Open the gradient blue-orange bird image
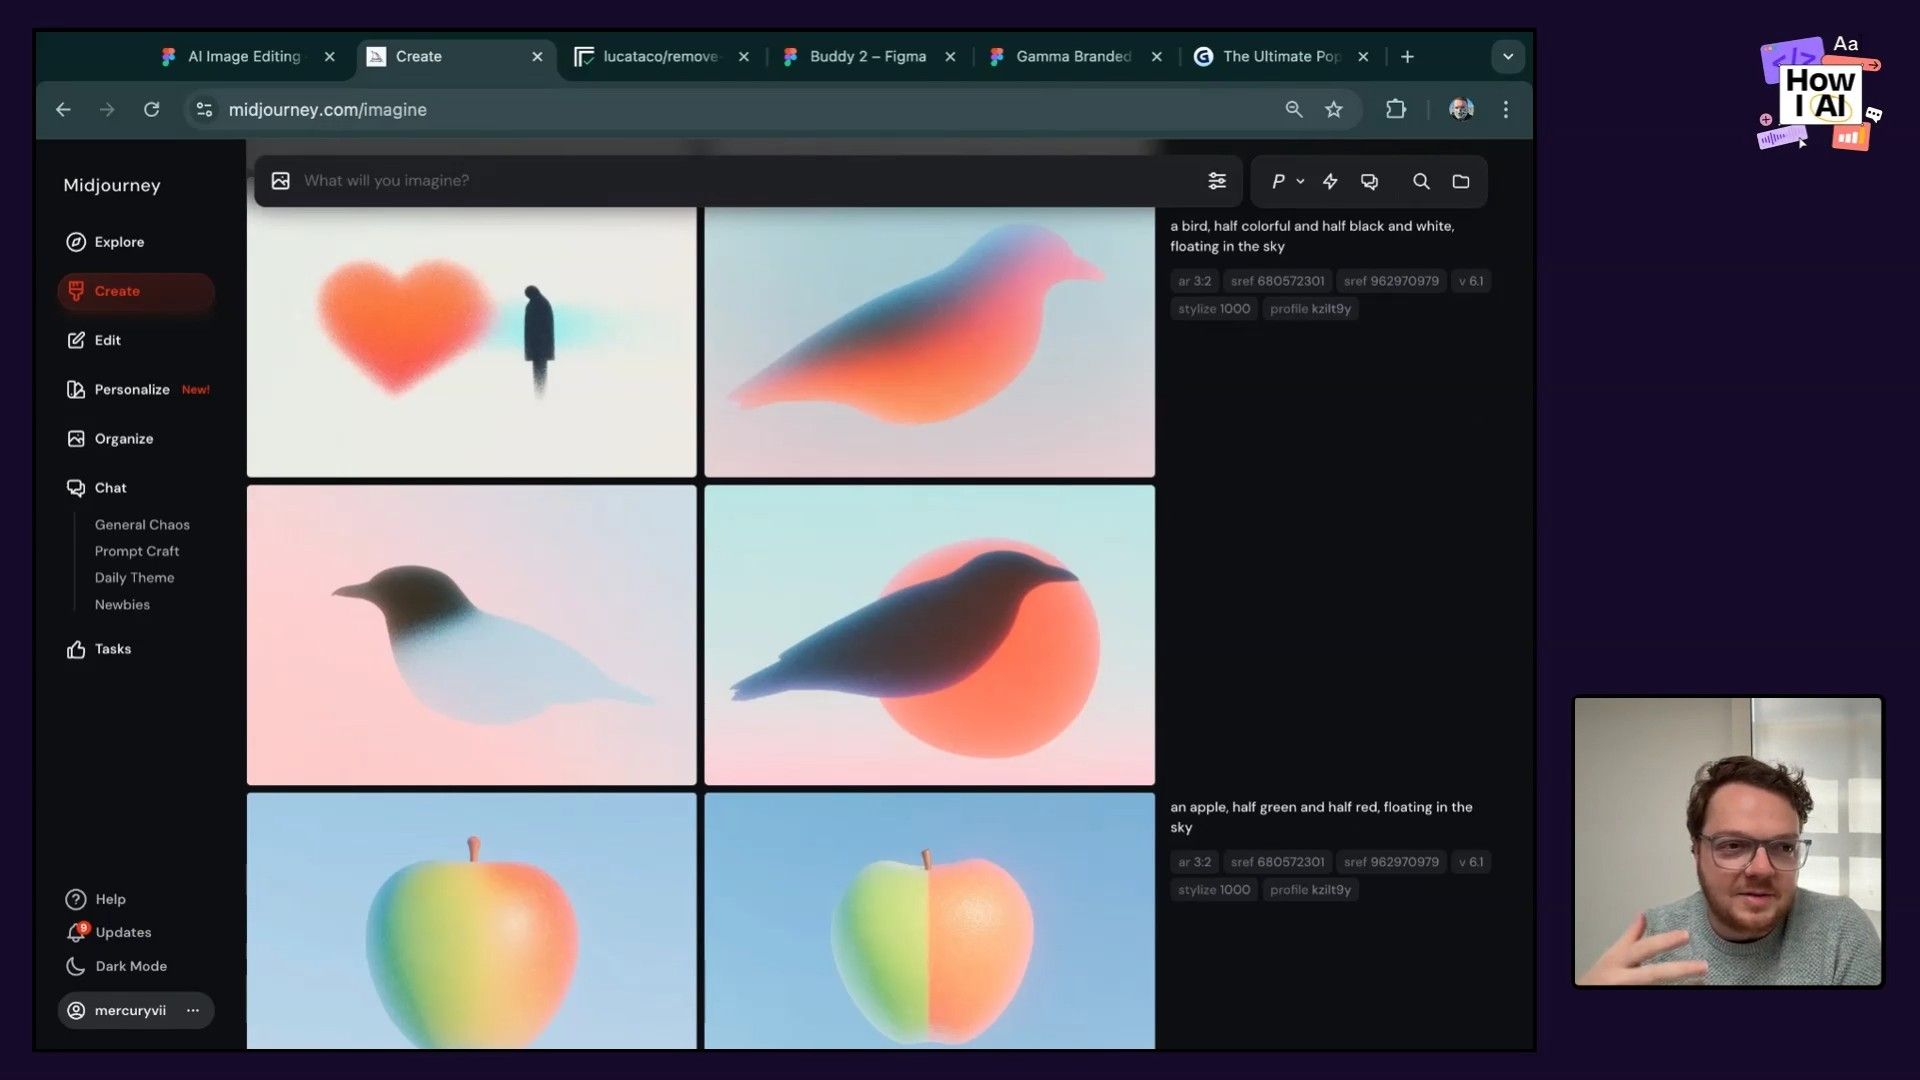Image resolution: width=1920 pixels, height=1080 pixels. [x=930, y=341]
